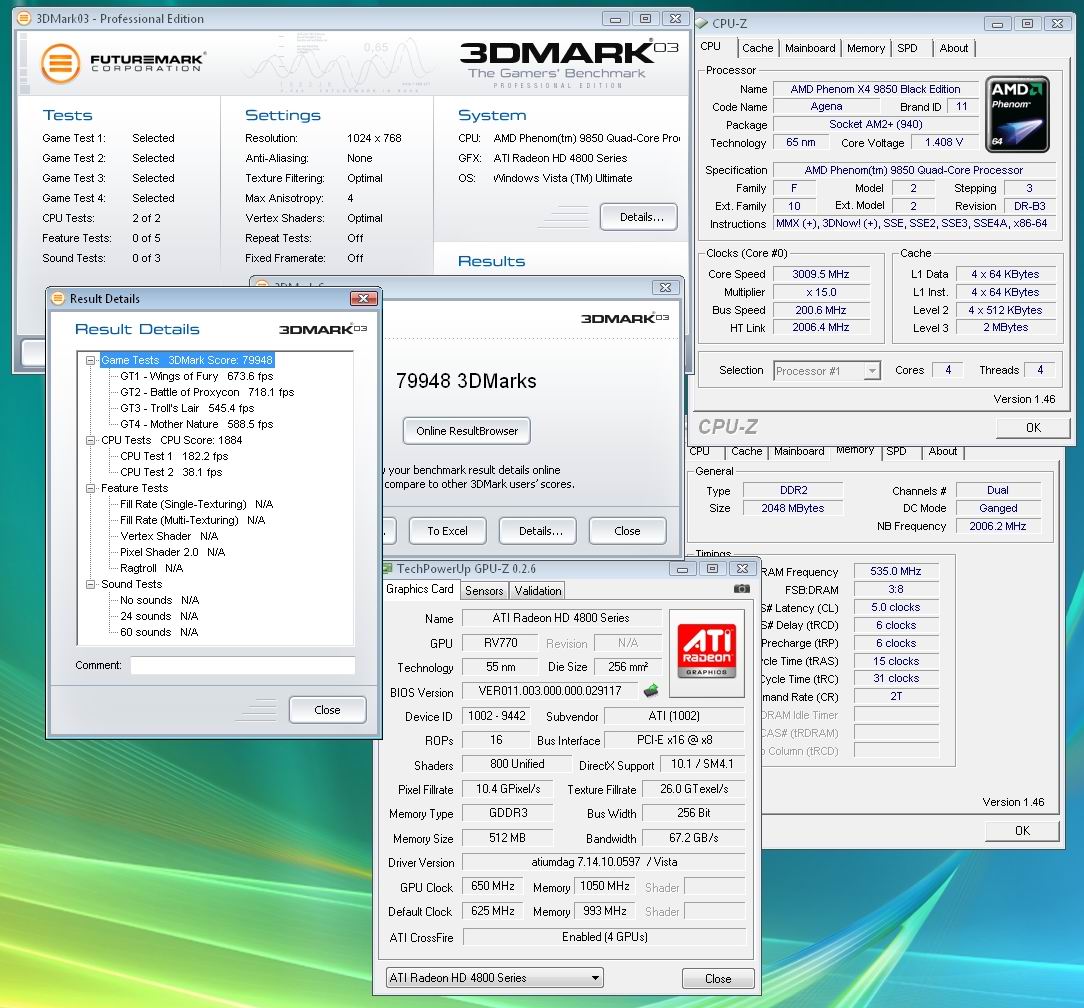Click the Result Details title bar icon
This screenshot has width=1084, height=1008.
tap(58, 298)
